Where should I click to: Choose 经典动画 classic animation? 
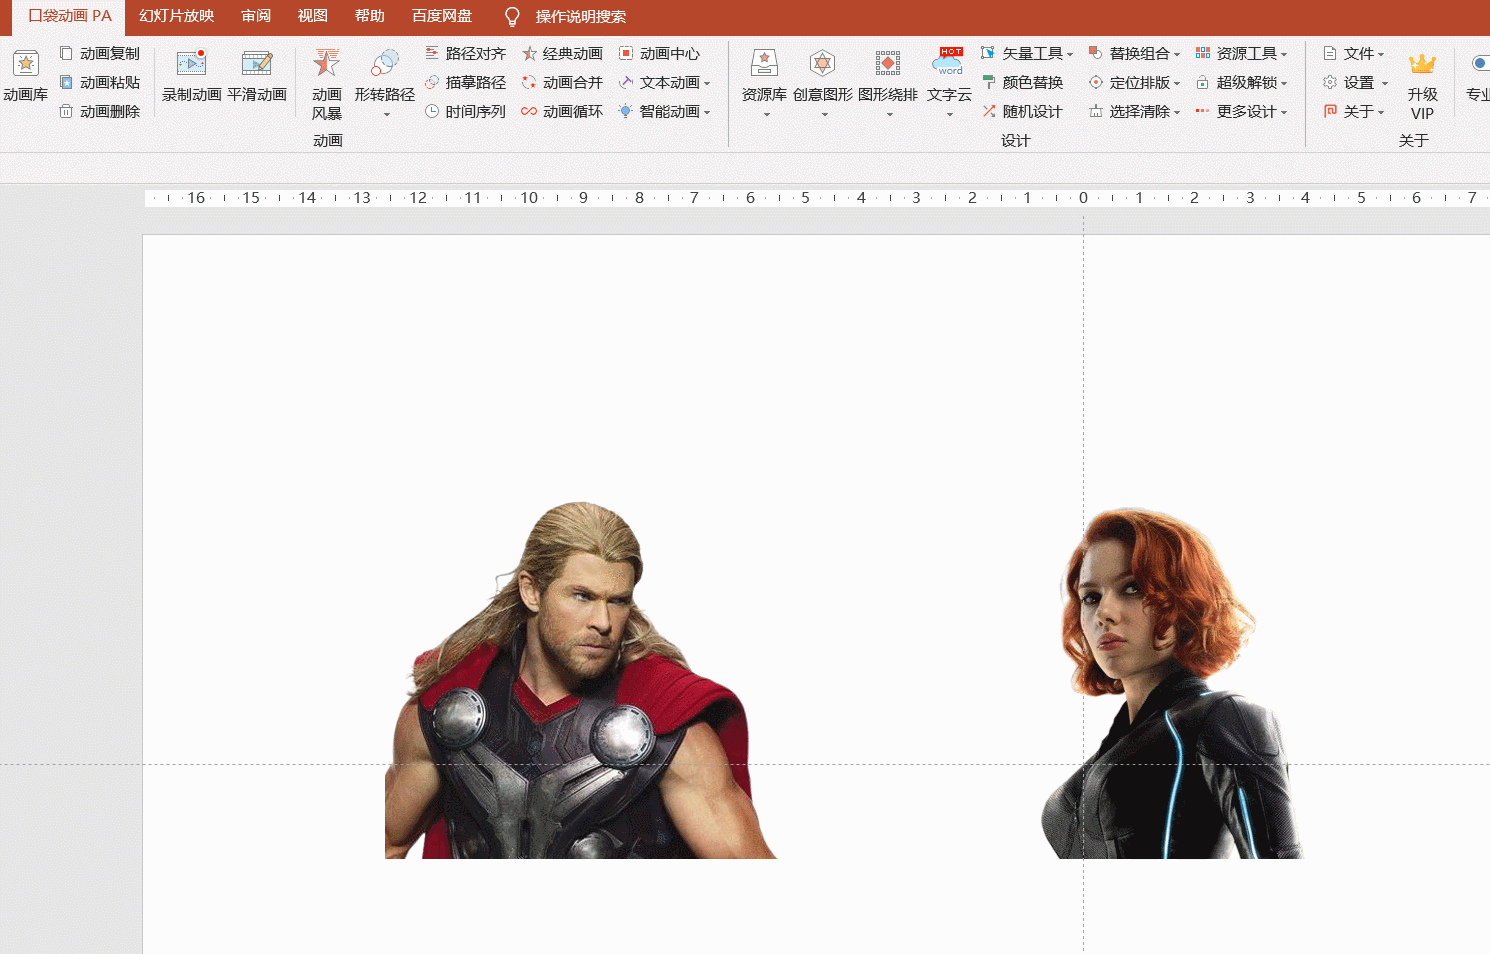[x=562, y=54]
